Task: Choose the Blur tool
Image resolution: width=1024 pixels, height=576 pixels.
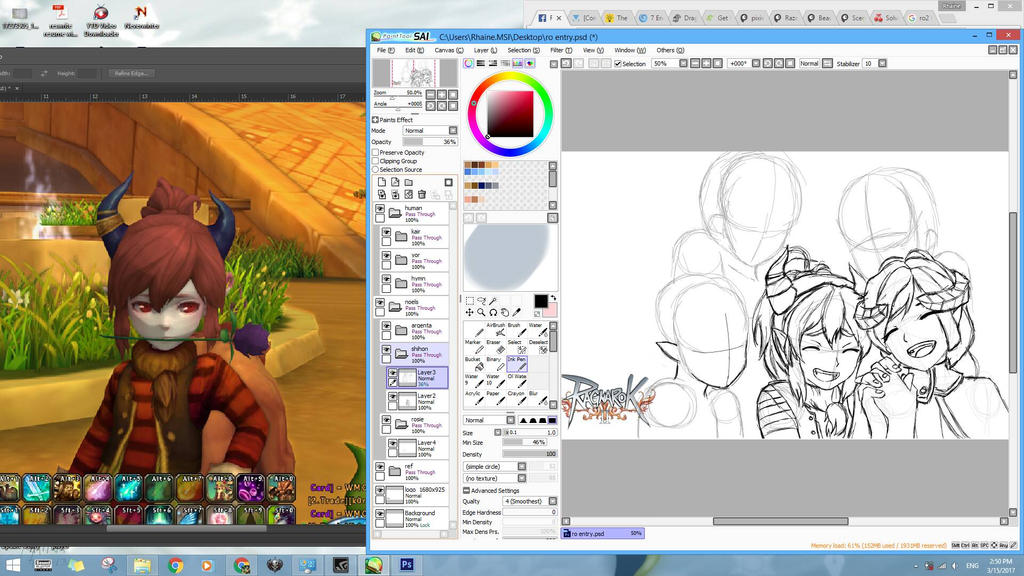Action: (x=537, y=398)
